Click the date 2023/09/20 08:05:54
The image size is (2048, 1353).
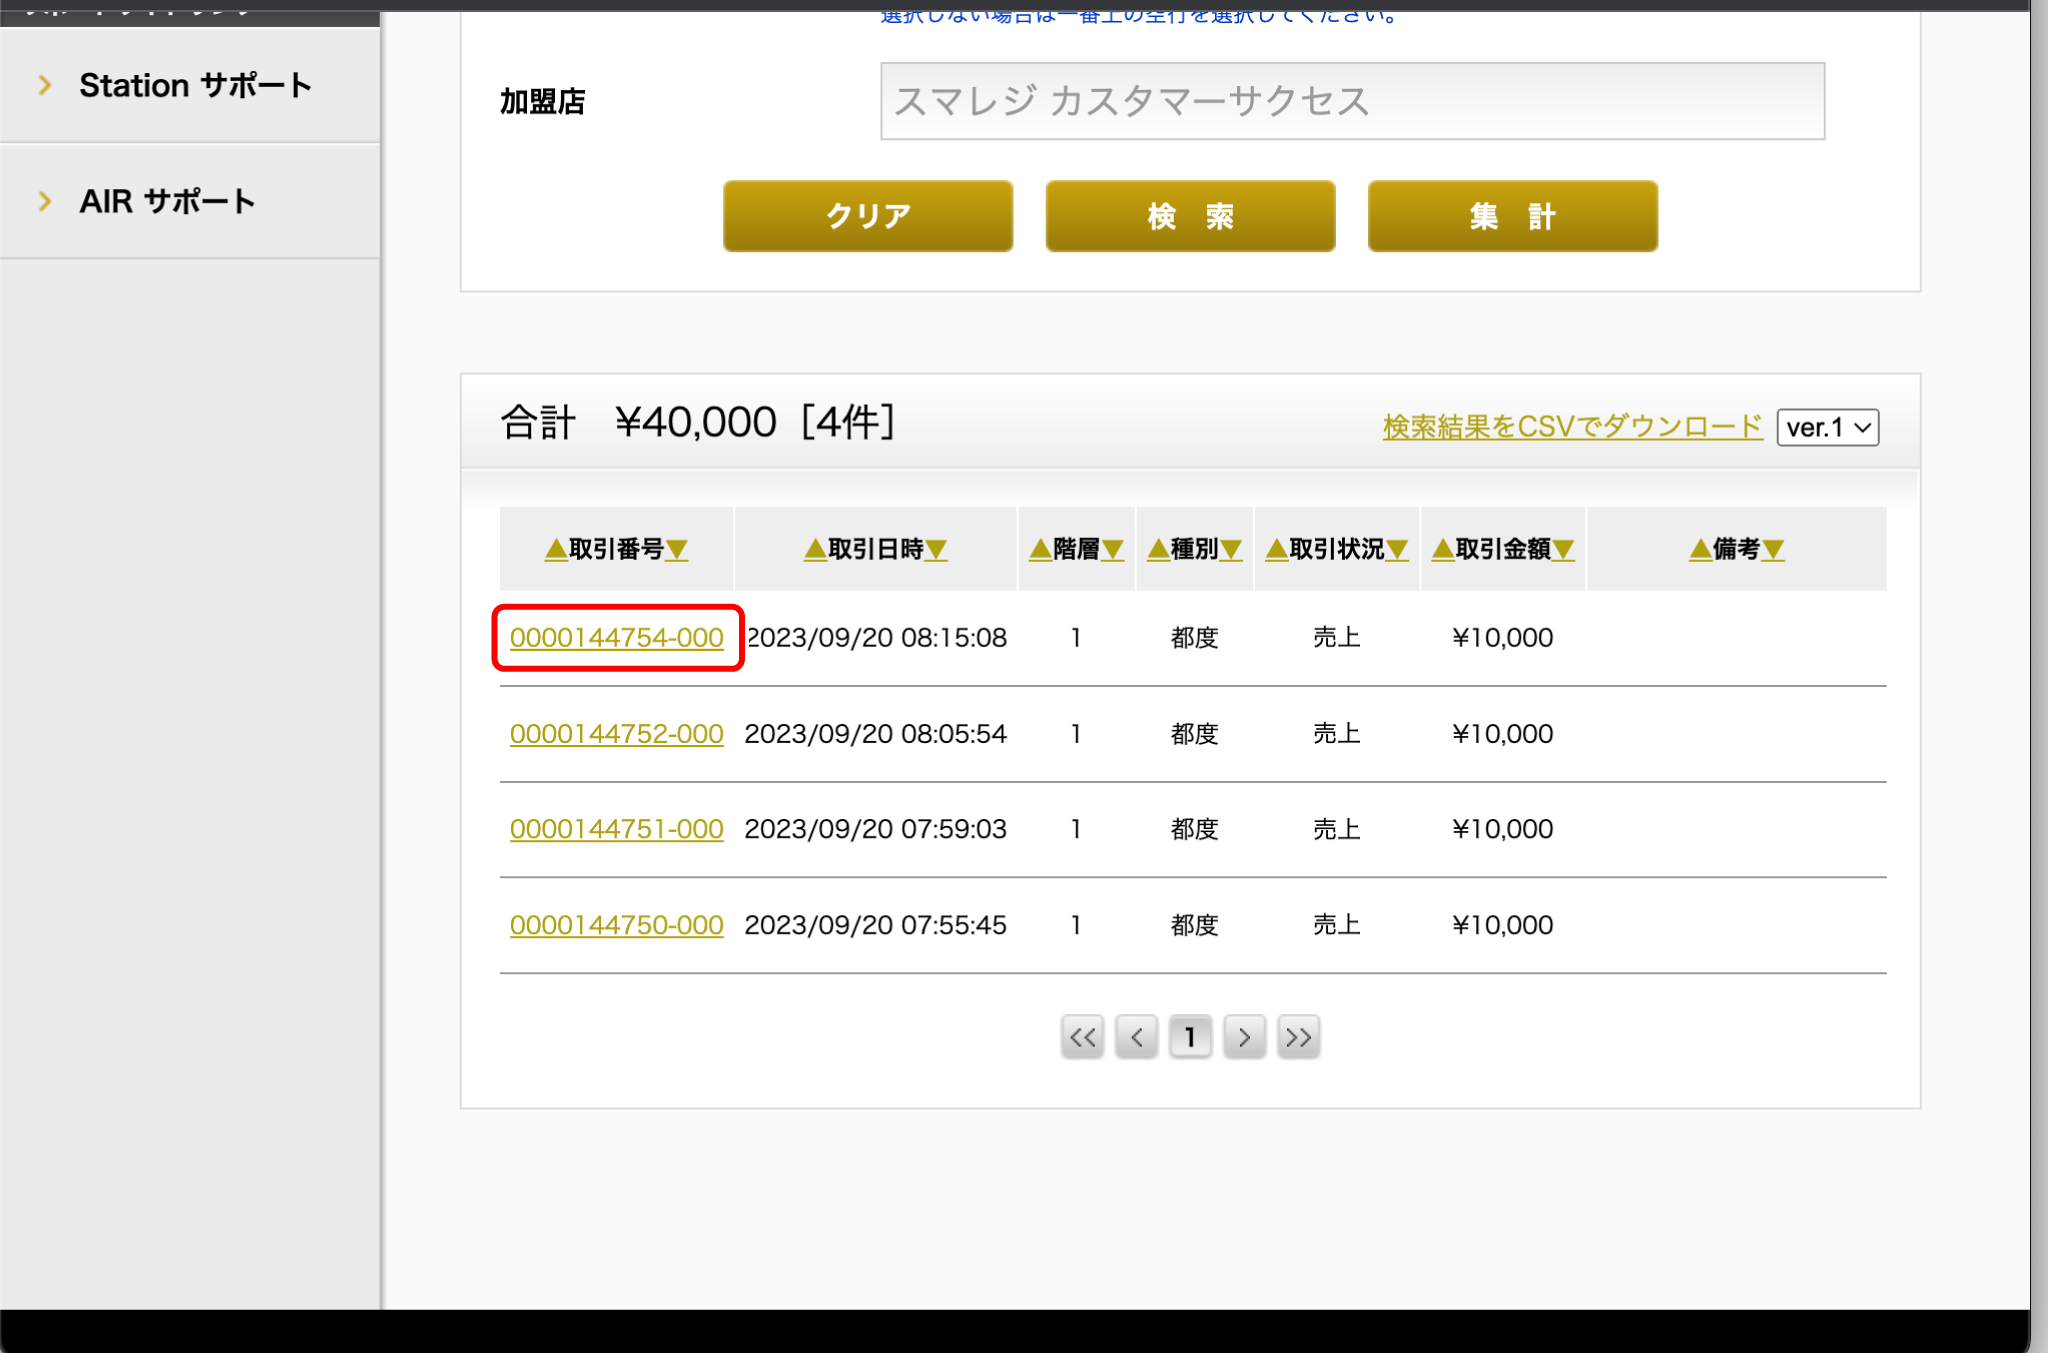(x=876, y=733)
